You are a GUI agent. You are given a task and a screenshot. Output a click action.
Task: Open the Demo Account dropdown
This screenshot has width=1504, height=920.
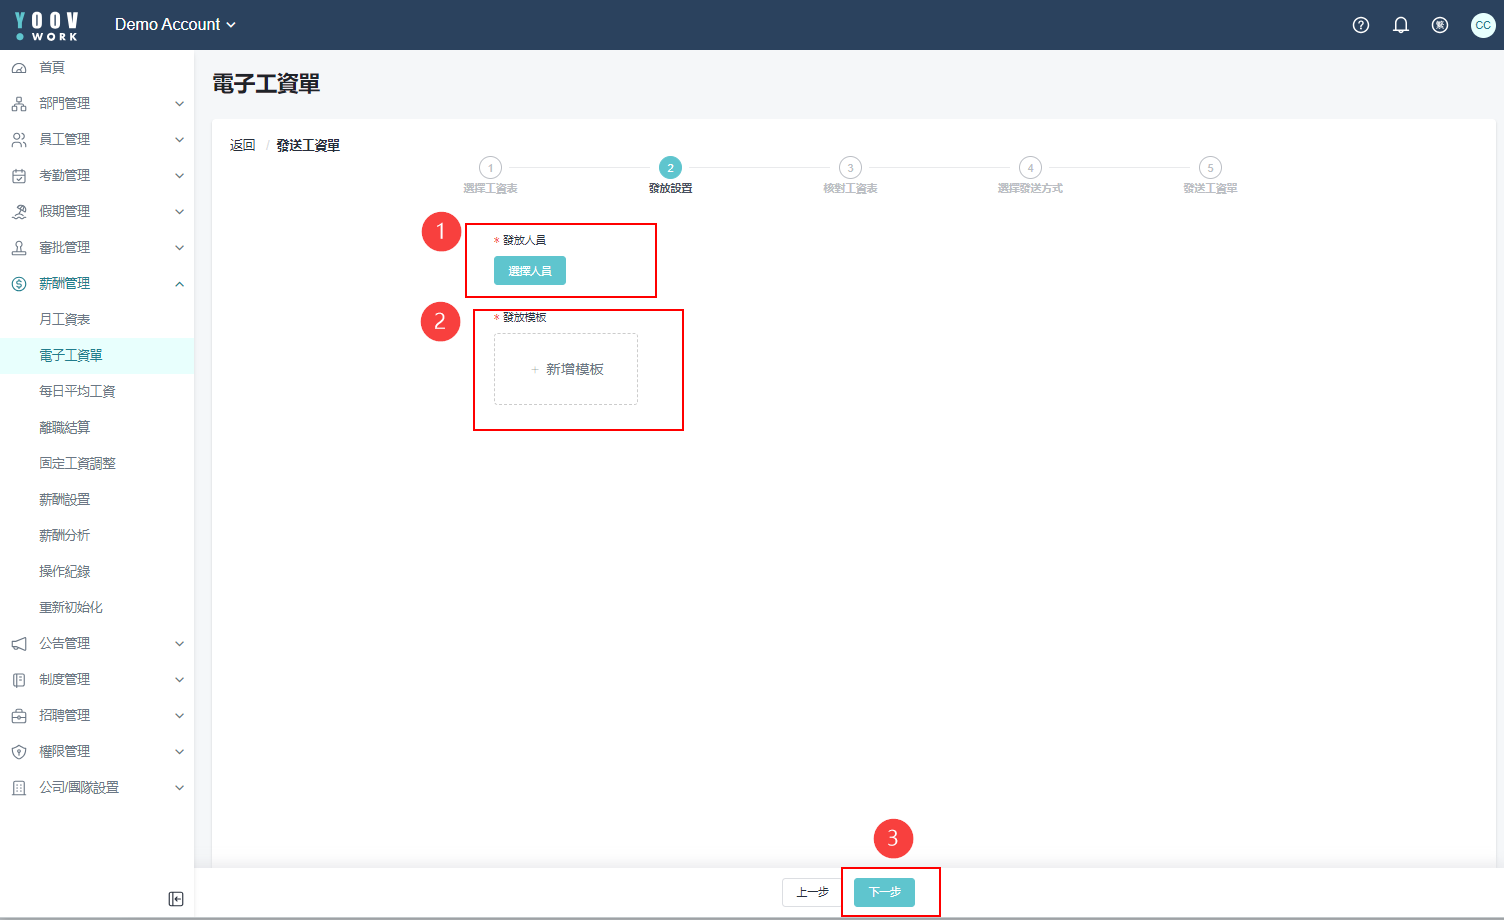click(x=175, y=25)
